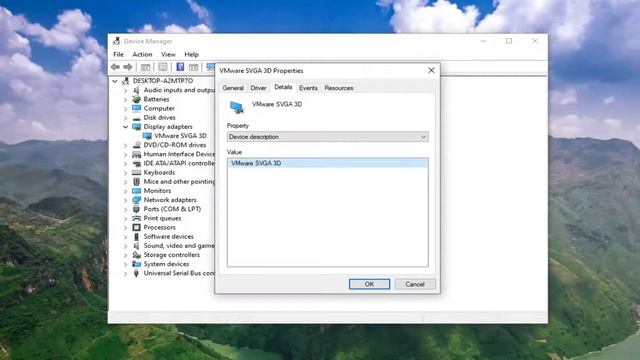Image resolution: width=640 pixels, height=360 pixels.
Task: Click the Show/Hide console tree toolbar icon
Action: pyautogui.click(x=145, y=67)
